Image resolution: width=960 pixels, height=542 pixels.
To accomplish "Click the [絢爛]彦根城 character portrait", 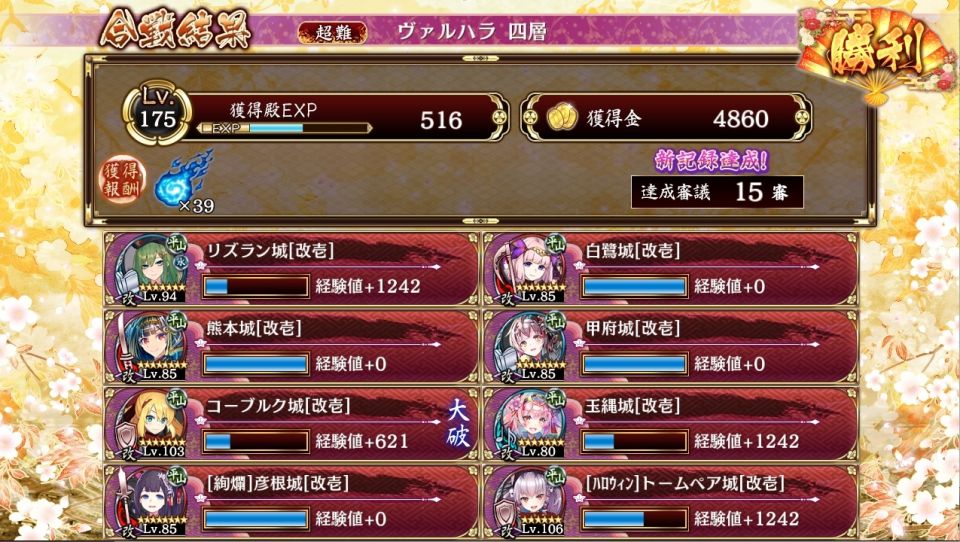I will point(151,501).
